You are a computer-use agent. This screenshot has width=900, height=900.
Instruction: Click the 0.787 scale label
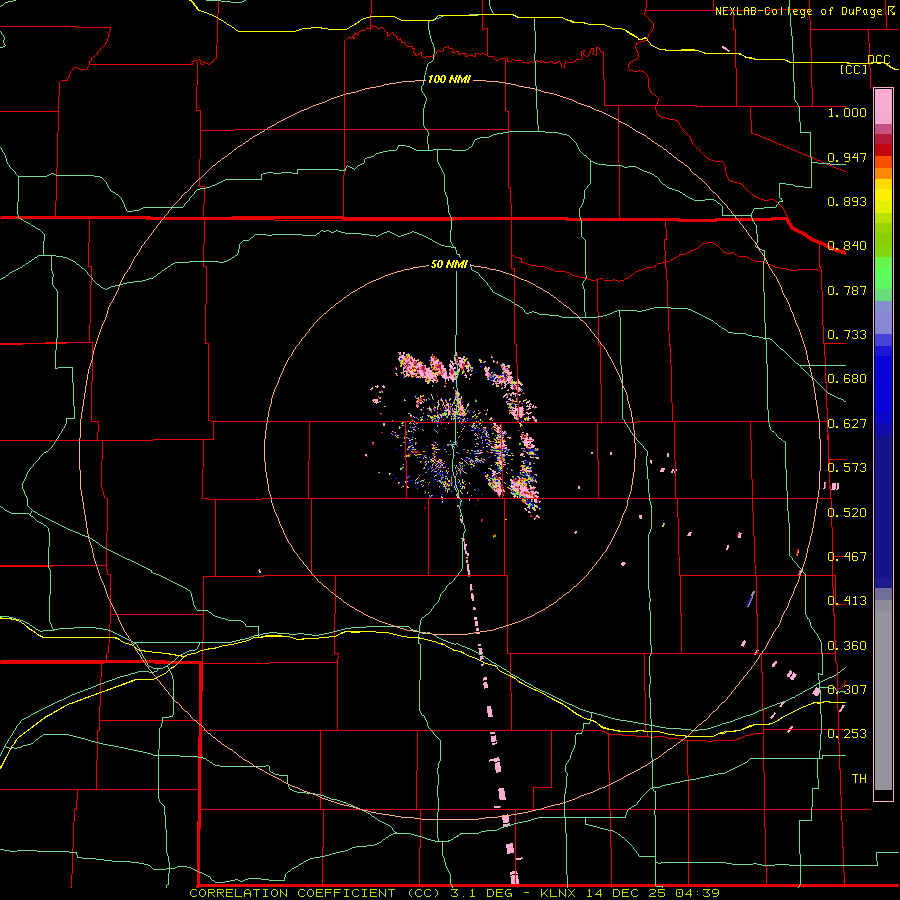(x=847, y=290)
